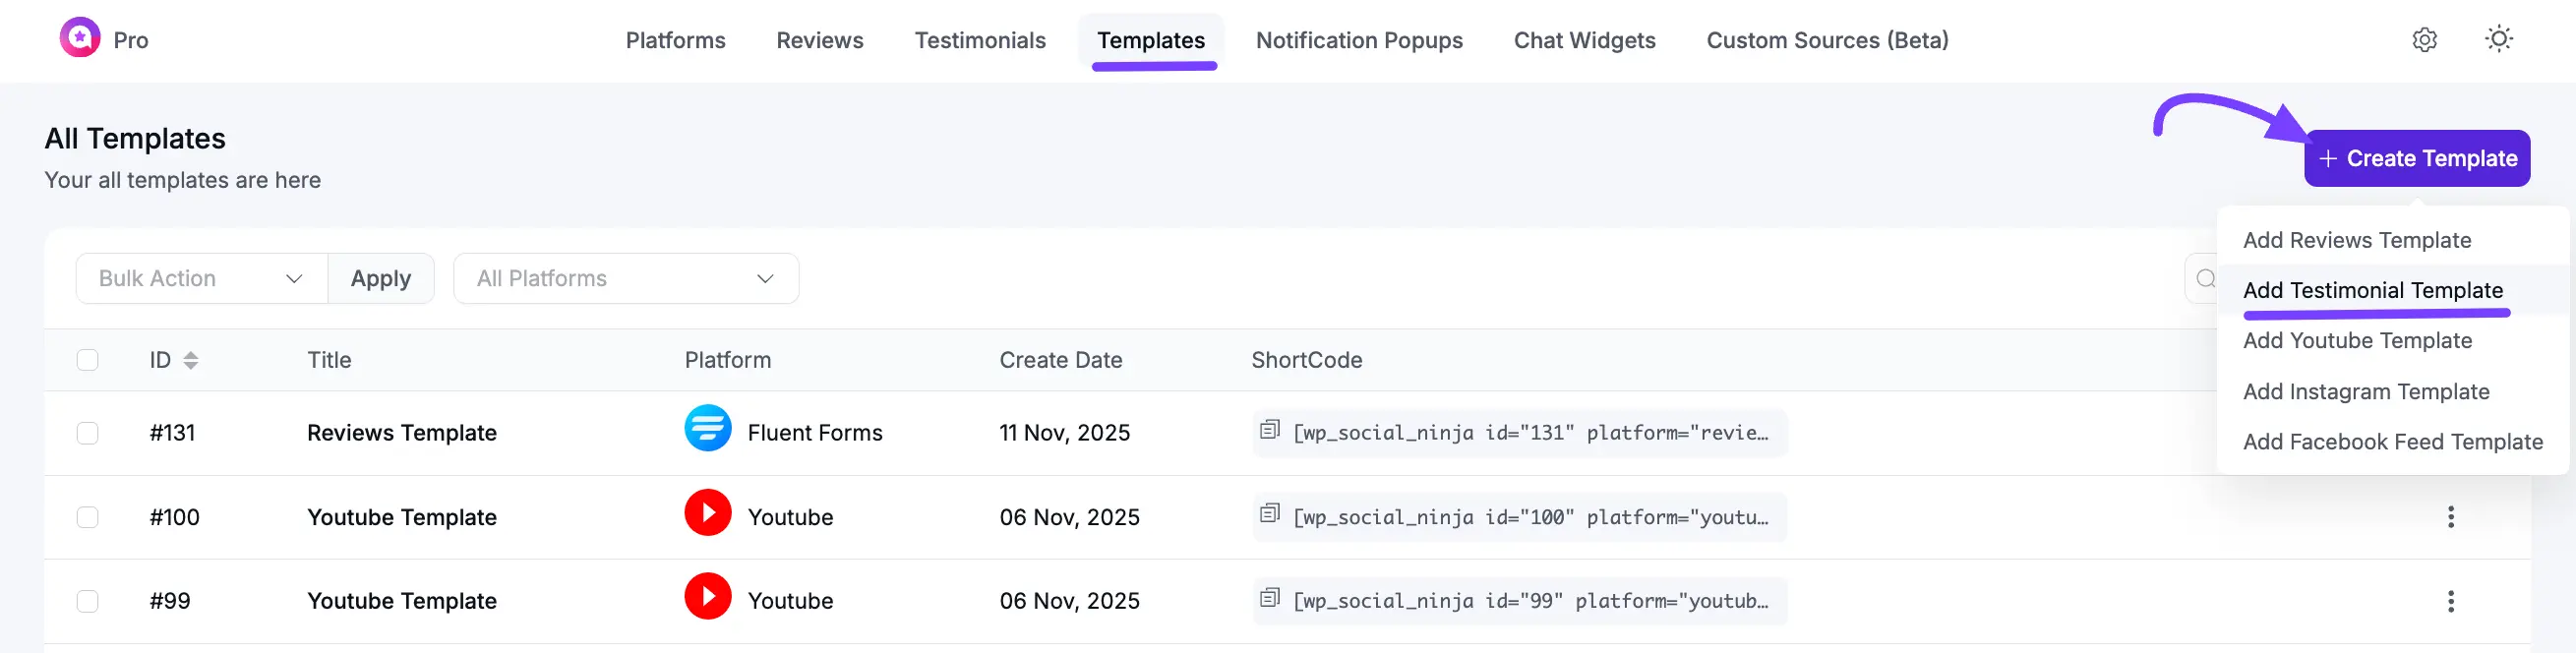Copy shortcode for template #100
2576x653 pixels.
pos(1270,514)
